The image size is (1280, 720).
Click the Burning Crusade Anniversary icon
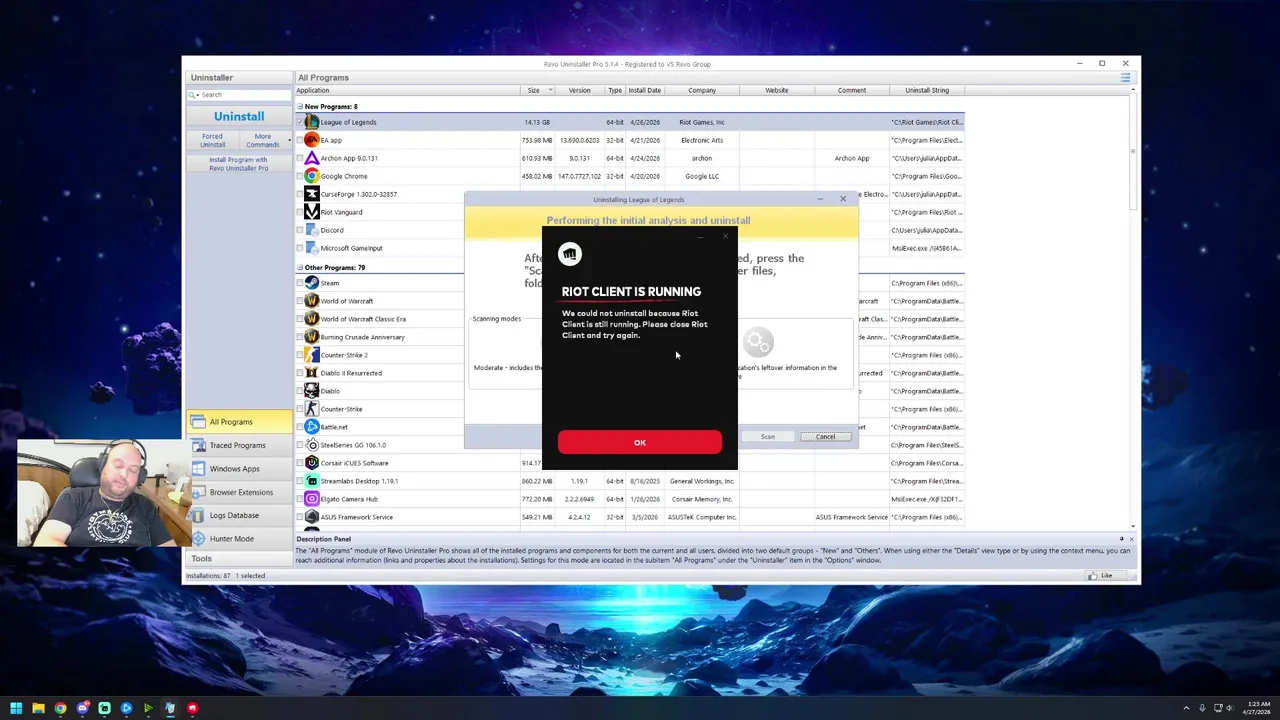(x=312, y=337)
